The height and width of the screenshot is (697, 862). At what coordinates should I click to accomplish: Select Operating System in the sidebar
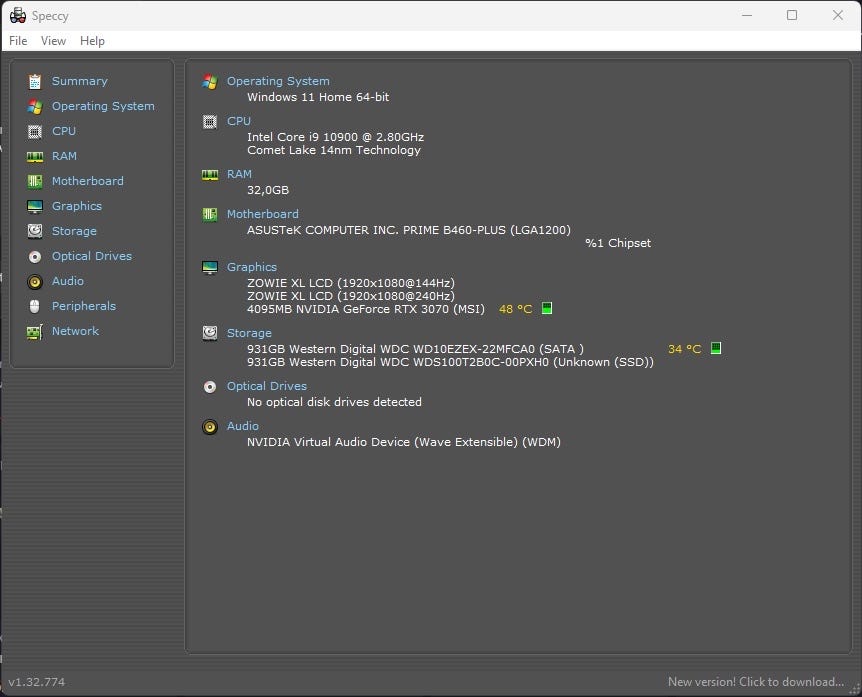point(103,106)
